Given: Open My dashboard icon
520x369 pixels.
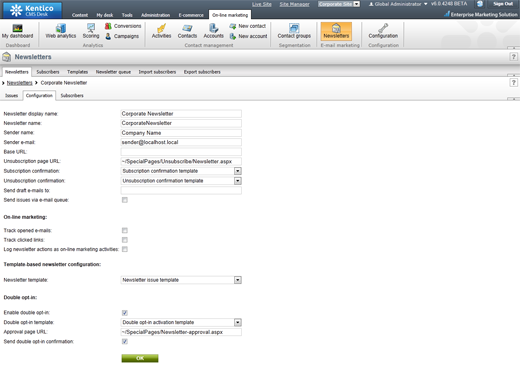Looking at the screenshot, I should 17,31.
